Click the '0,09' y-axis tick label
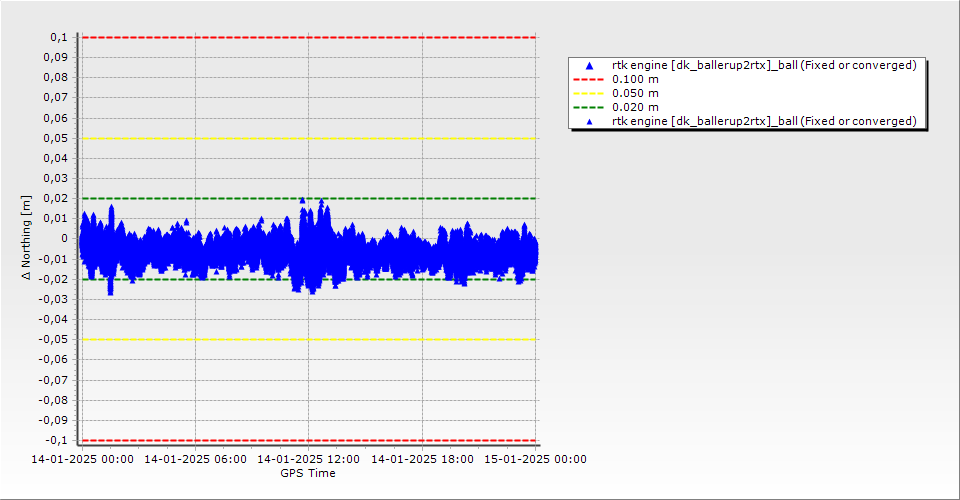Viewport: 960px width, 500px height. click(x=56, y=58)
